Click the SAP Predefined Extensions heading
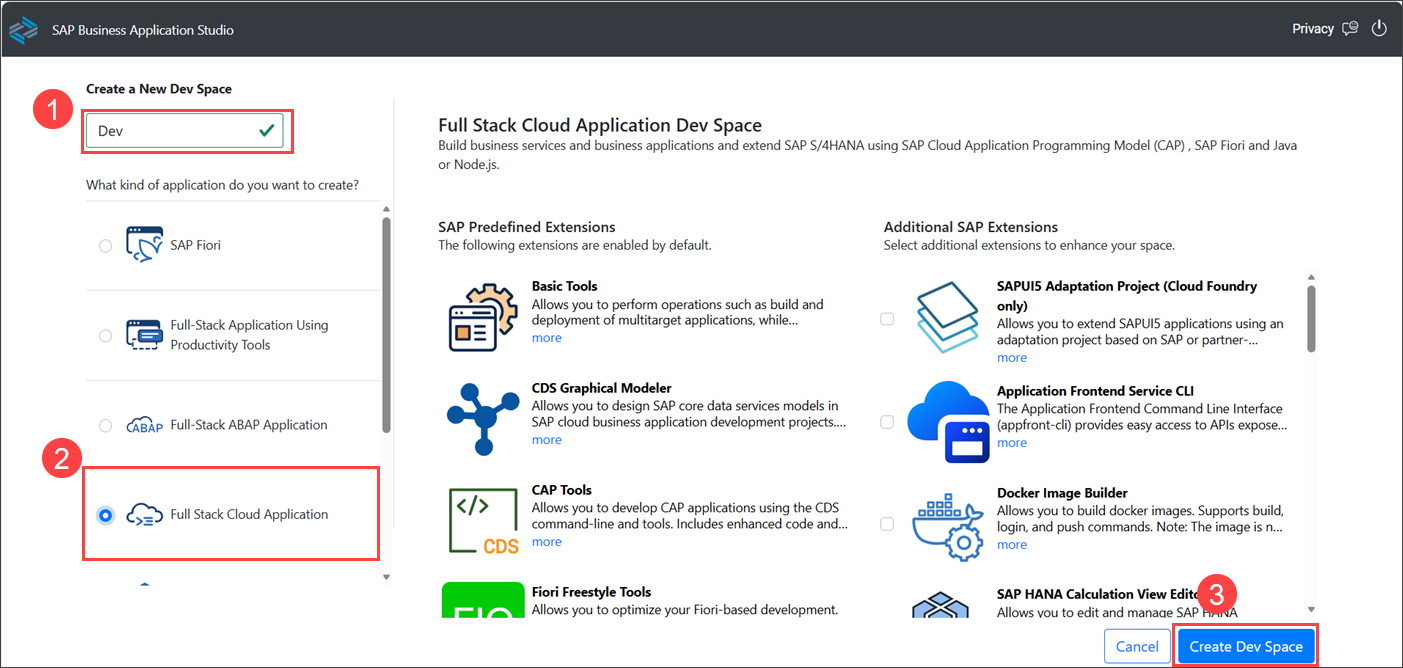Screen dimensions: 1403x668 click(527, 227)
